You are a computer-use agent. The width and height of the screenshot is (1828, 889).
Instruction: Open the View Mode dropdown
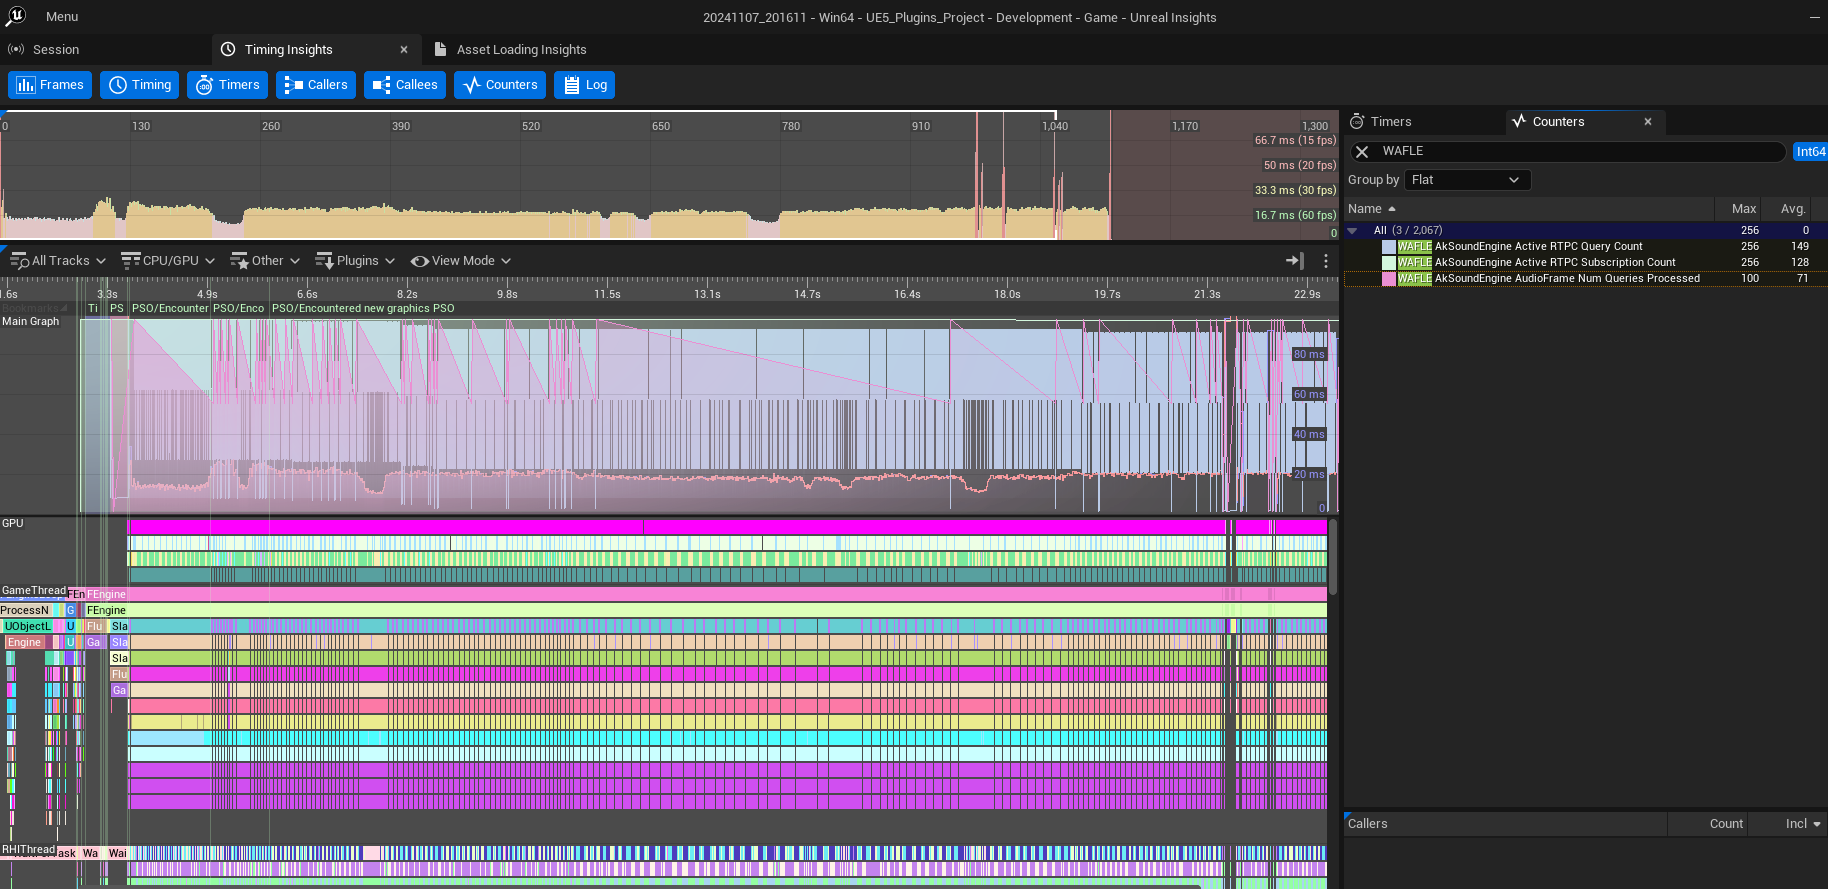click(x=461, y=261)
